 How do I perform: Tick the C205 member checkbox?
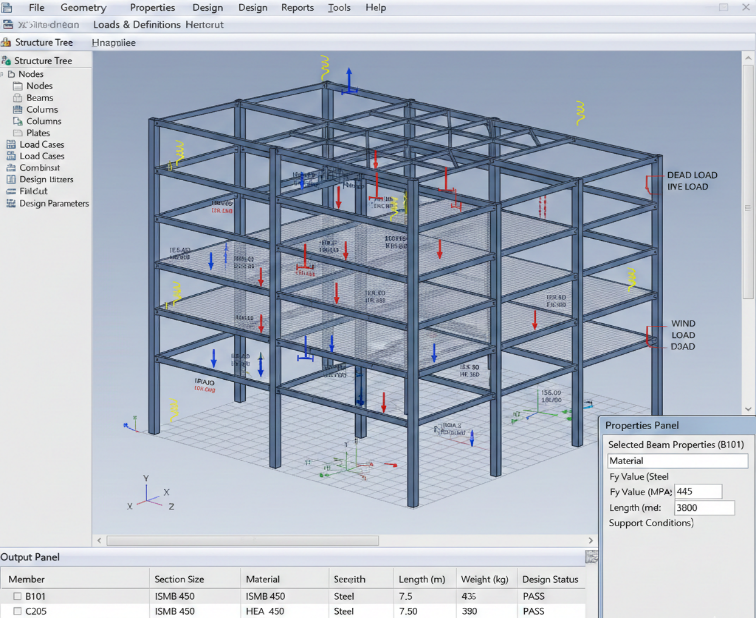(x=16, y=611)
